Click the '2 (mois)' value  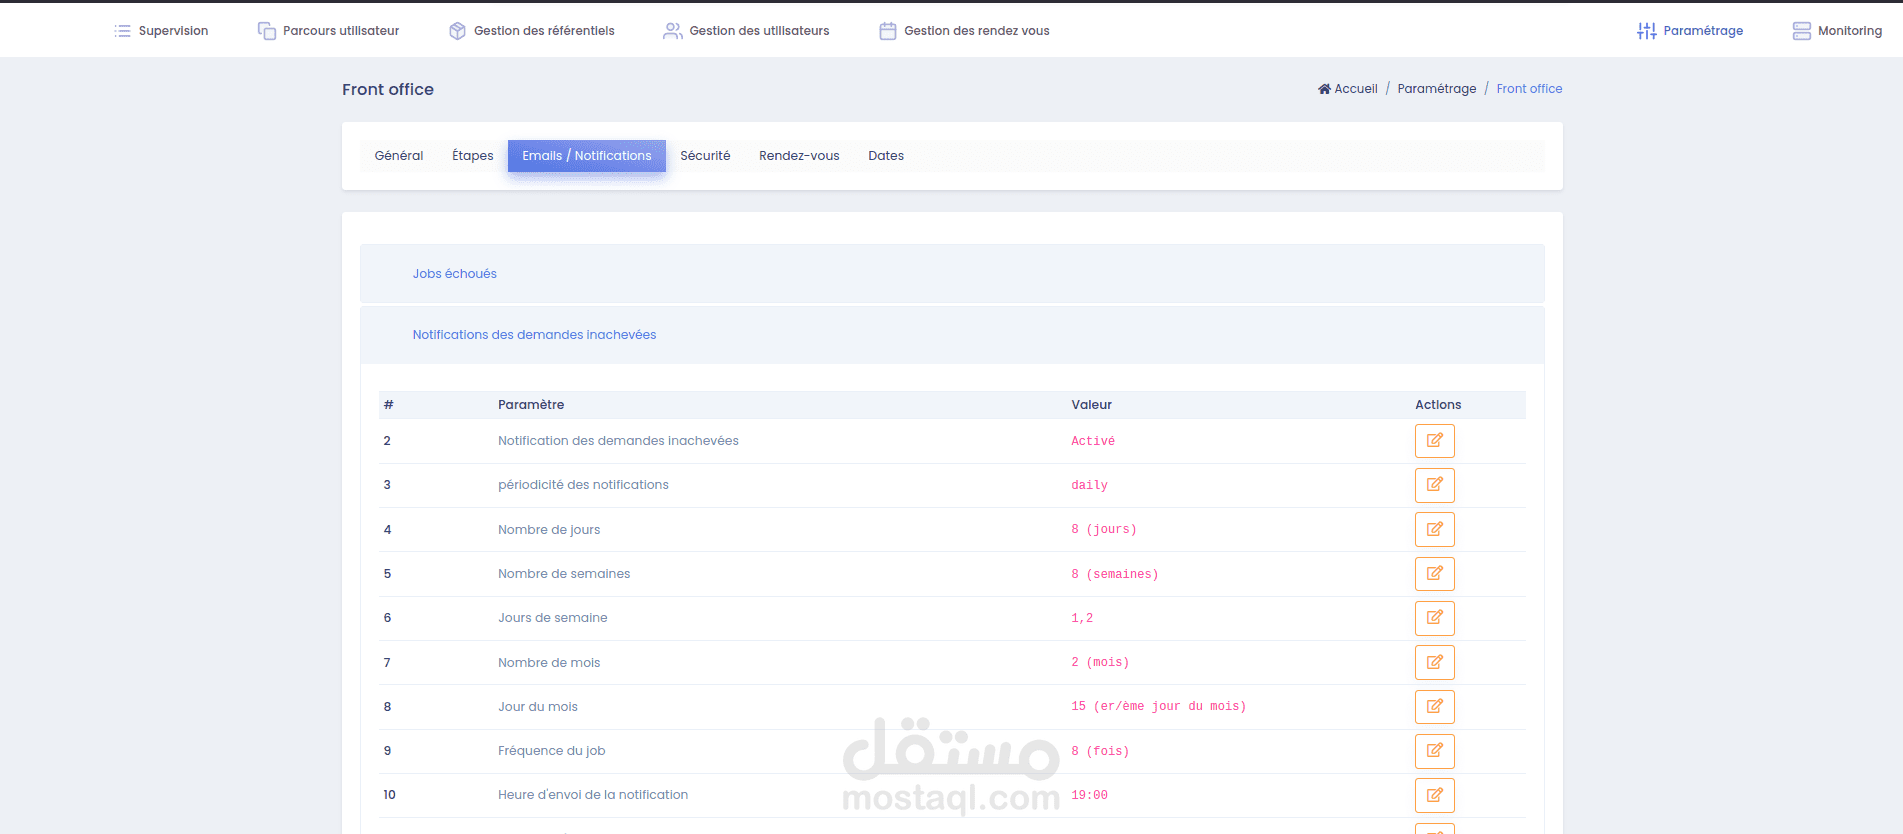[x=1100, y=662]
